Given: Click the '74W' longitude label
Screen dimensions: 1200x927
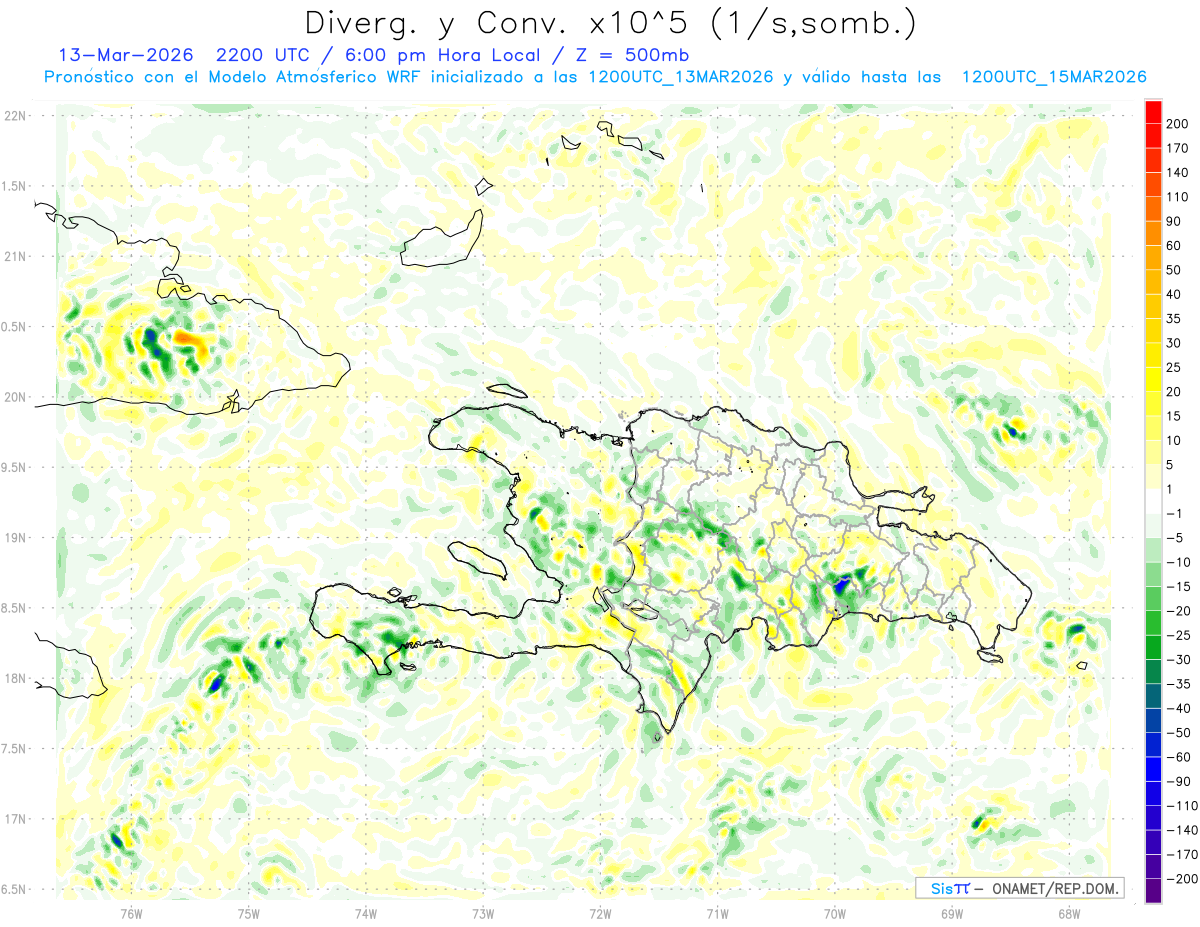Looking at the screenshot, I should 366,914.
